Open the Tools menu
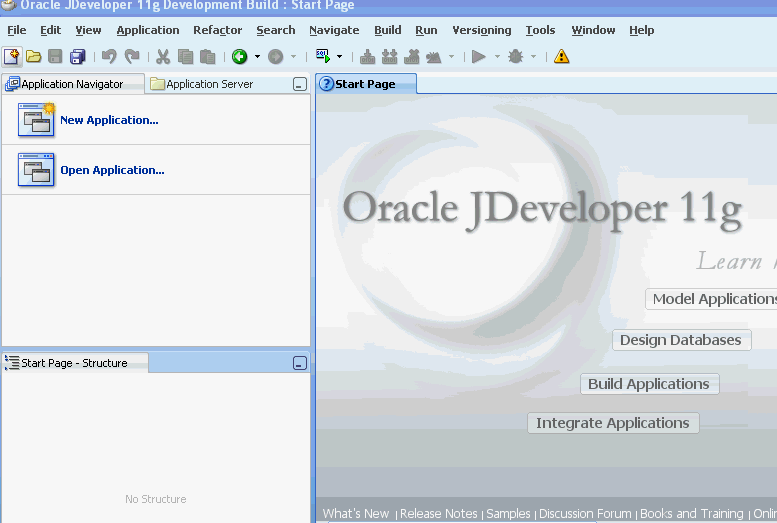 pos(540,30)
